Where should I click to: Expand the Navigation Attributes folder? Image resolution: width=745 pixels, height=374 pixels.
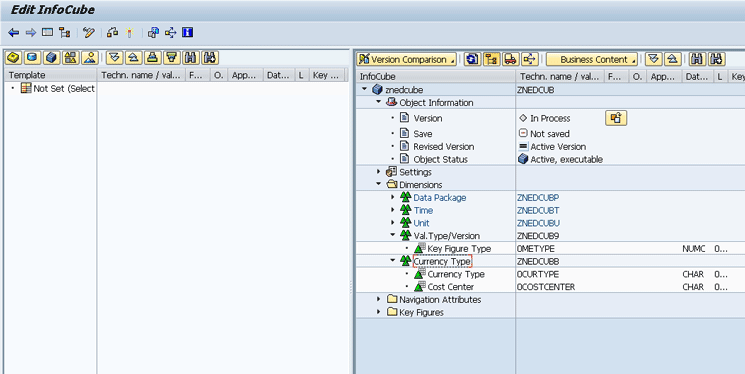(x=379, y=299)
